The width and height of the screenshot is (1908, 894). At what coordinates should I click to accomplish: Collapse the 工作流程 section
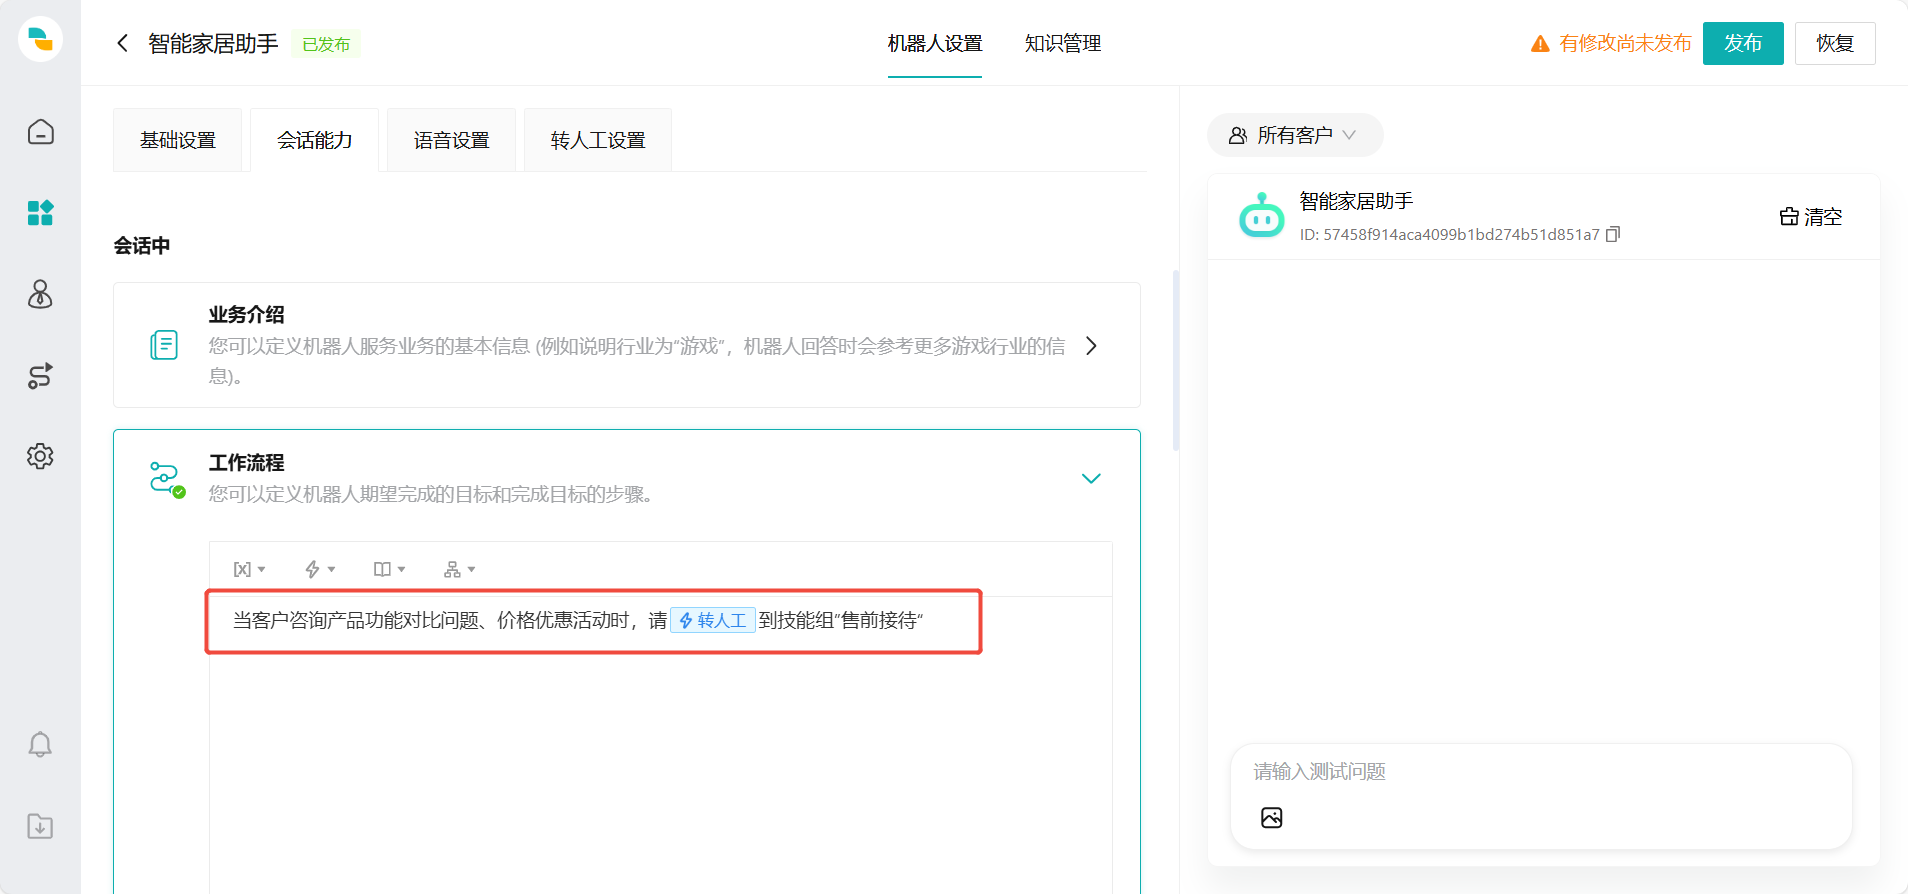pyautogui.click(x=1091, y=478)
